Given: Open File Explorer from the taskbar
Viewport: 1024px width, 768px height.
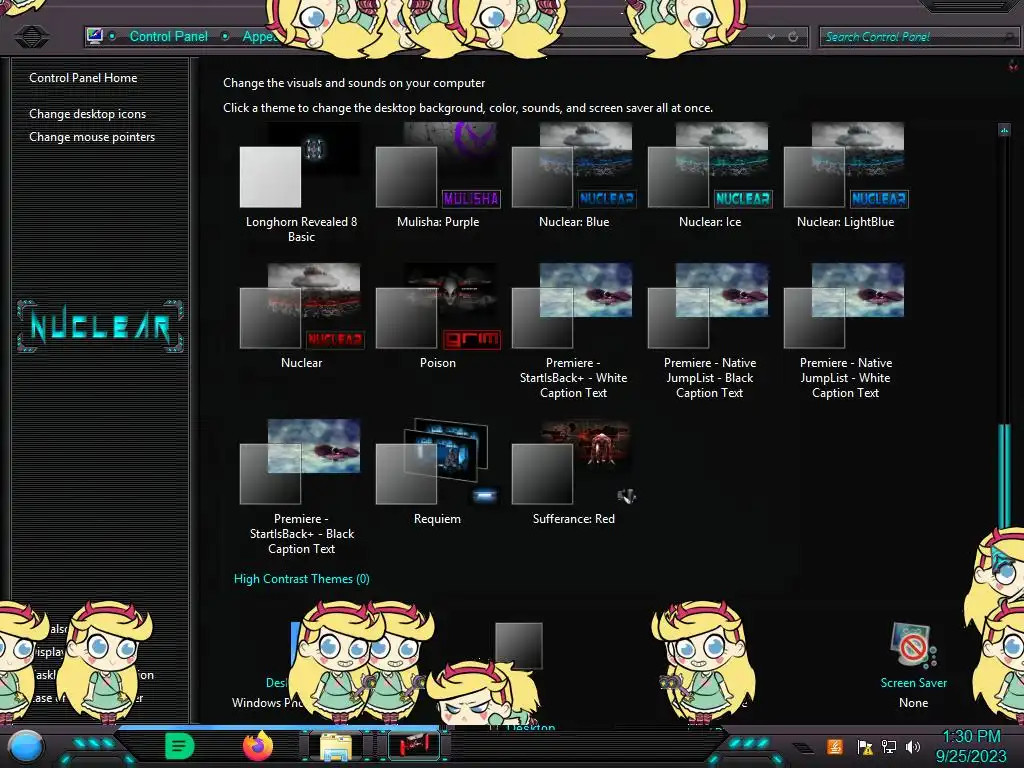Looking at the screenshot, I should [x=336, y=747].
